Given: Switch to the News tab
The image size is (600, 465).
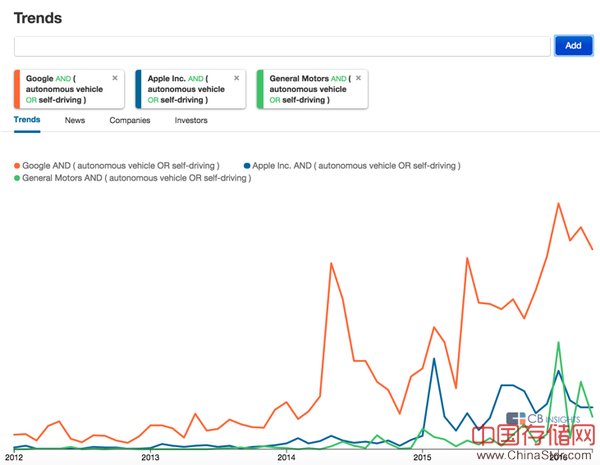Looking at the screenshot, I should [75, 120].
